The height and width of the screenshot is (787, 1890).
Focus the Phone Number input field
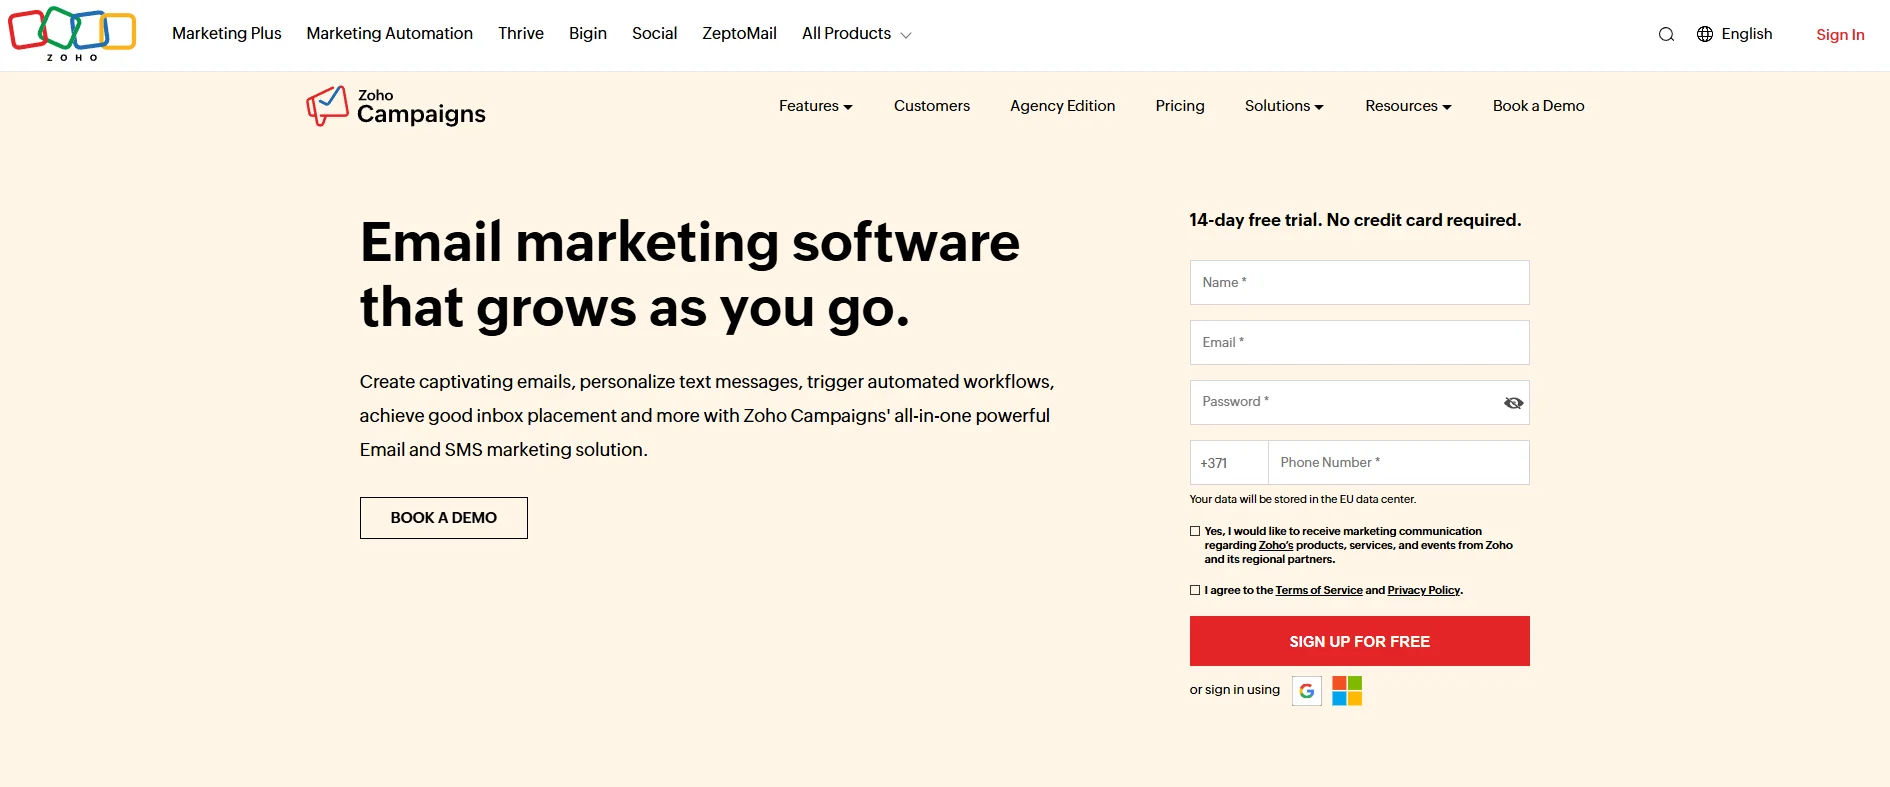pyautogui.click(x=1399, y=463)
